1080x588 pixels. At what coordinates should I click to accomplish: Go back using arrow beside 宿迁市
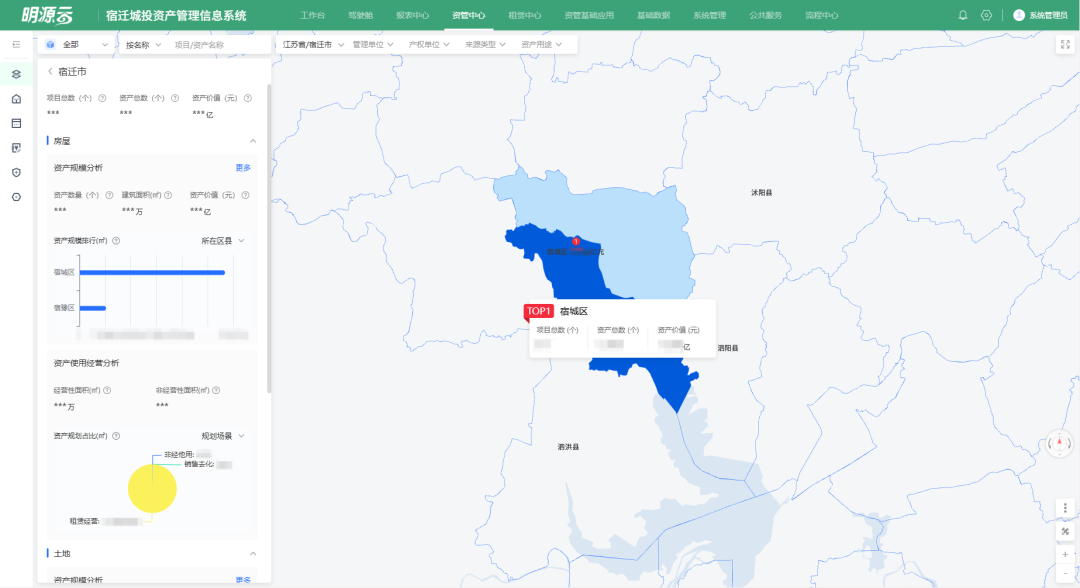coord(50,72)
